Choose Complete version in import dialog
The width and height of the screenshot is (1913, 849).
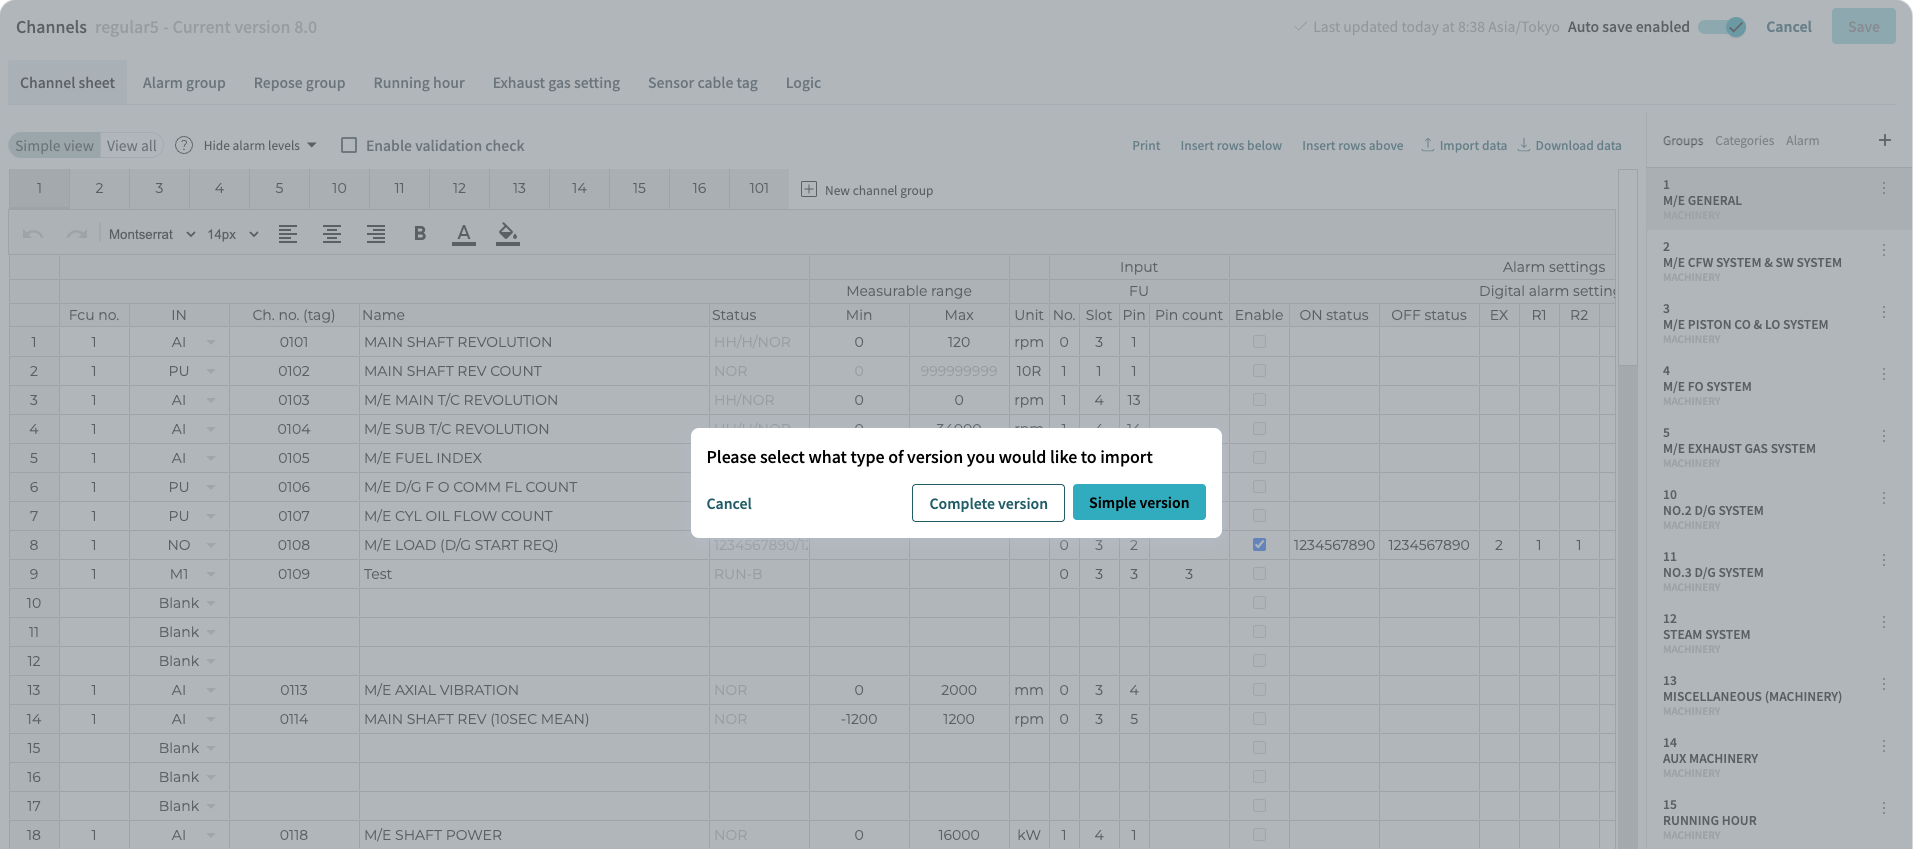(x=988, y=503)
